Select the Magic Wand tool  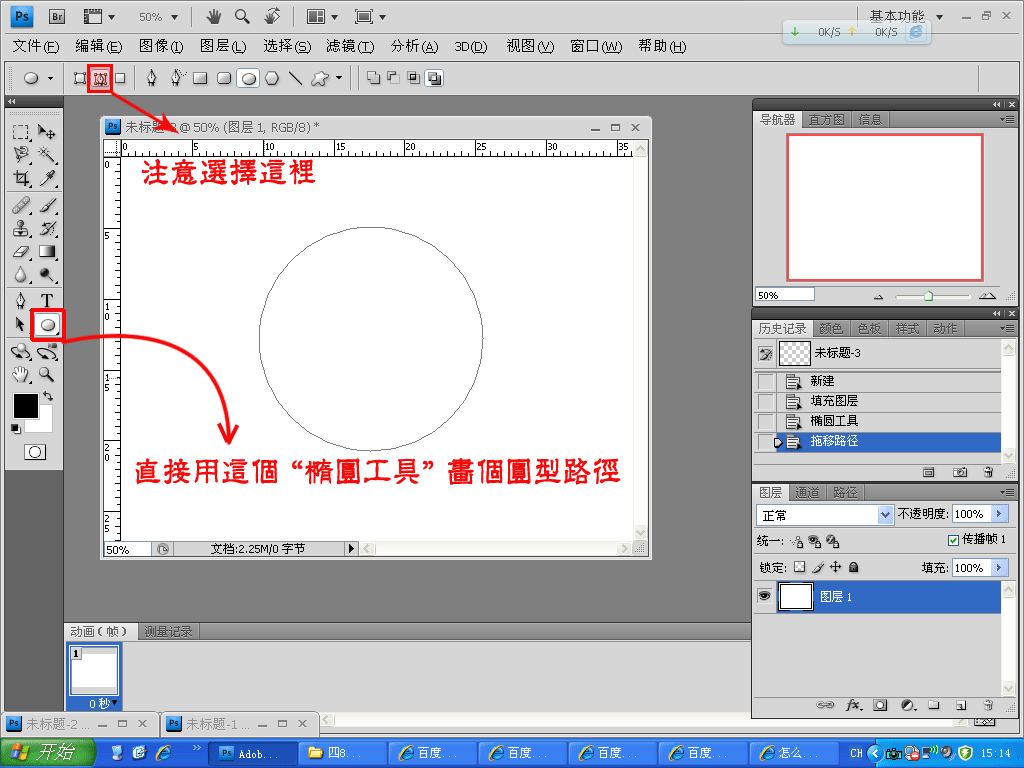coord(46,155)
